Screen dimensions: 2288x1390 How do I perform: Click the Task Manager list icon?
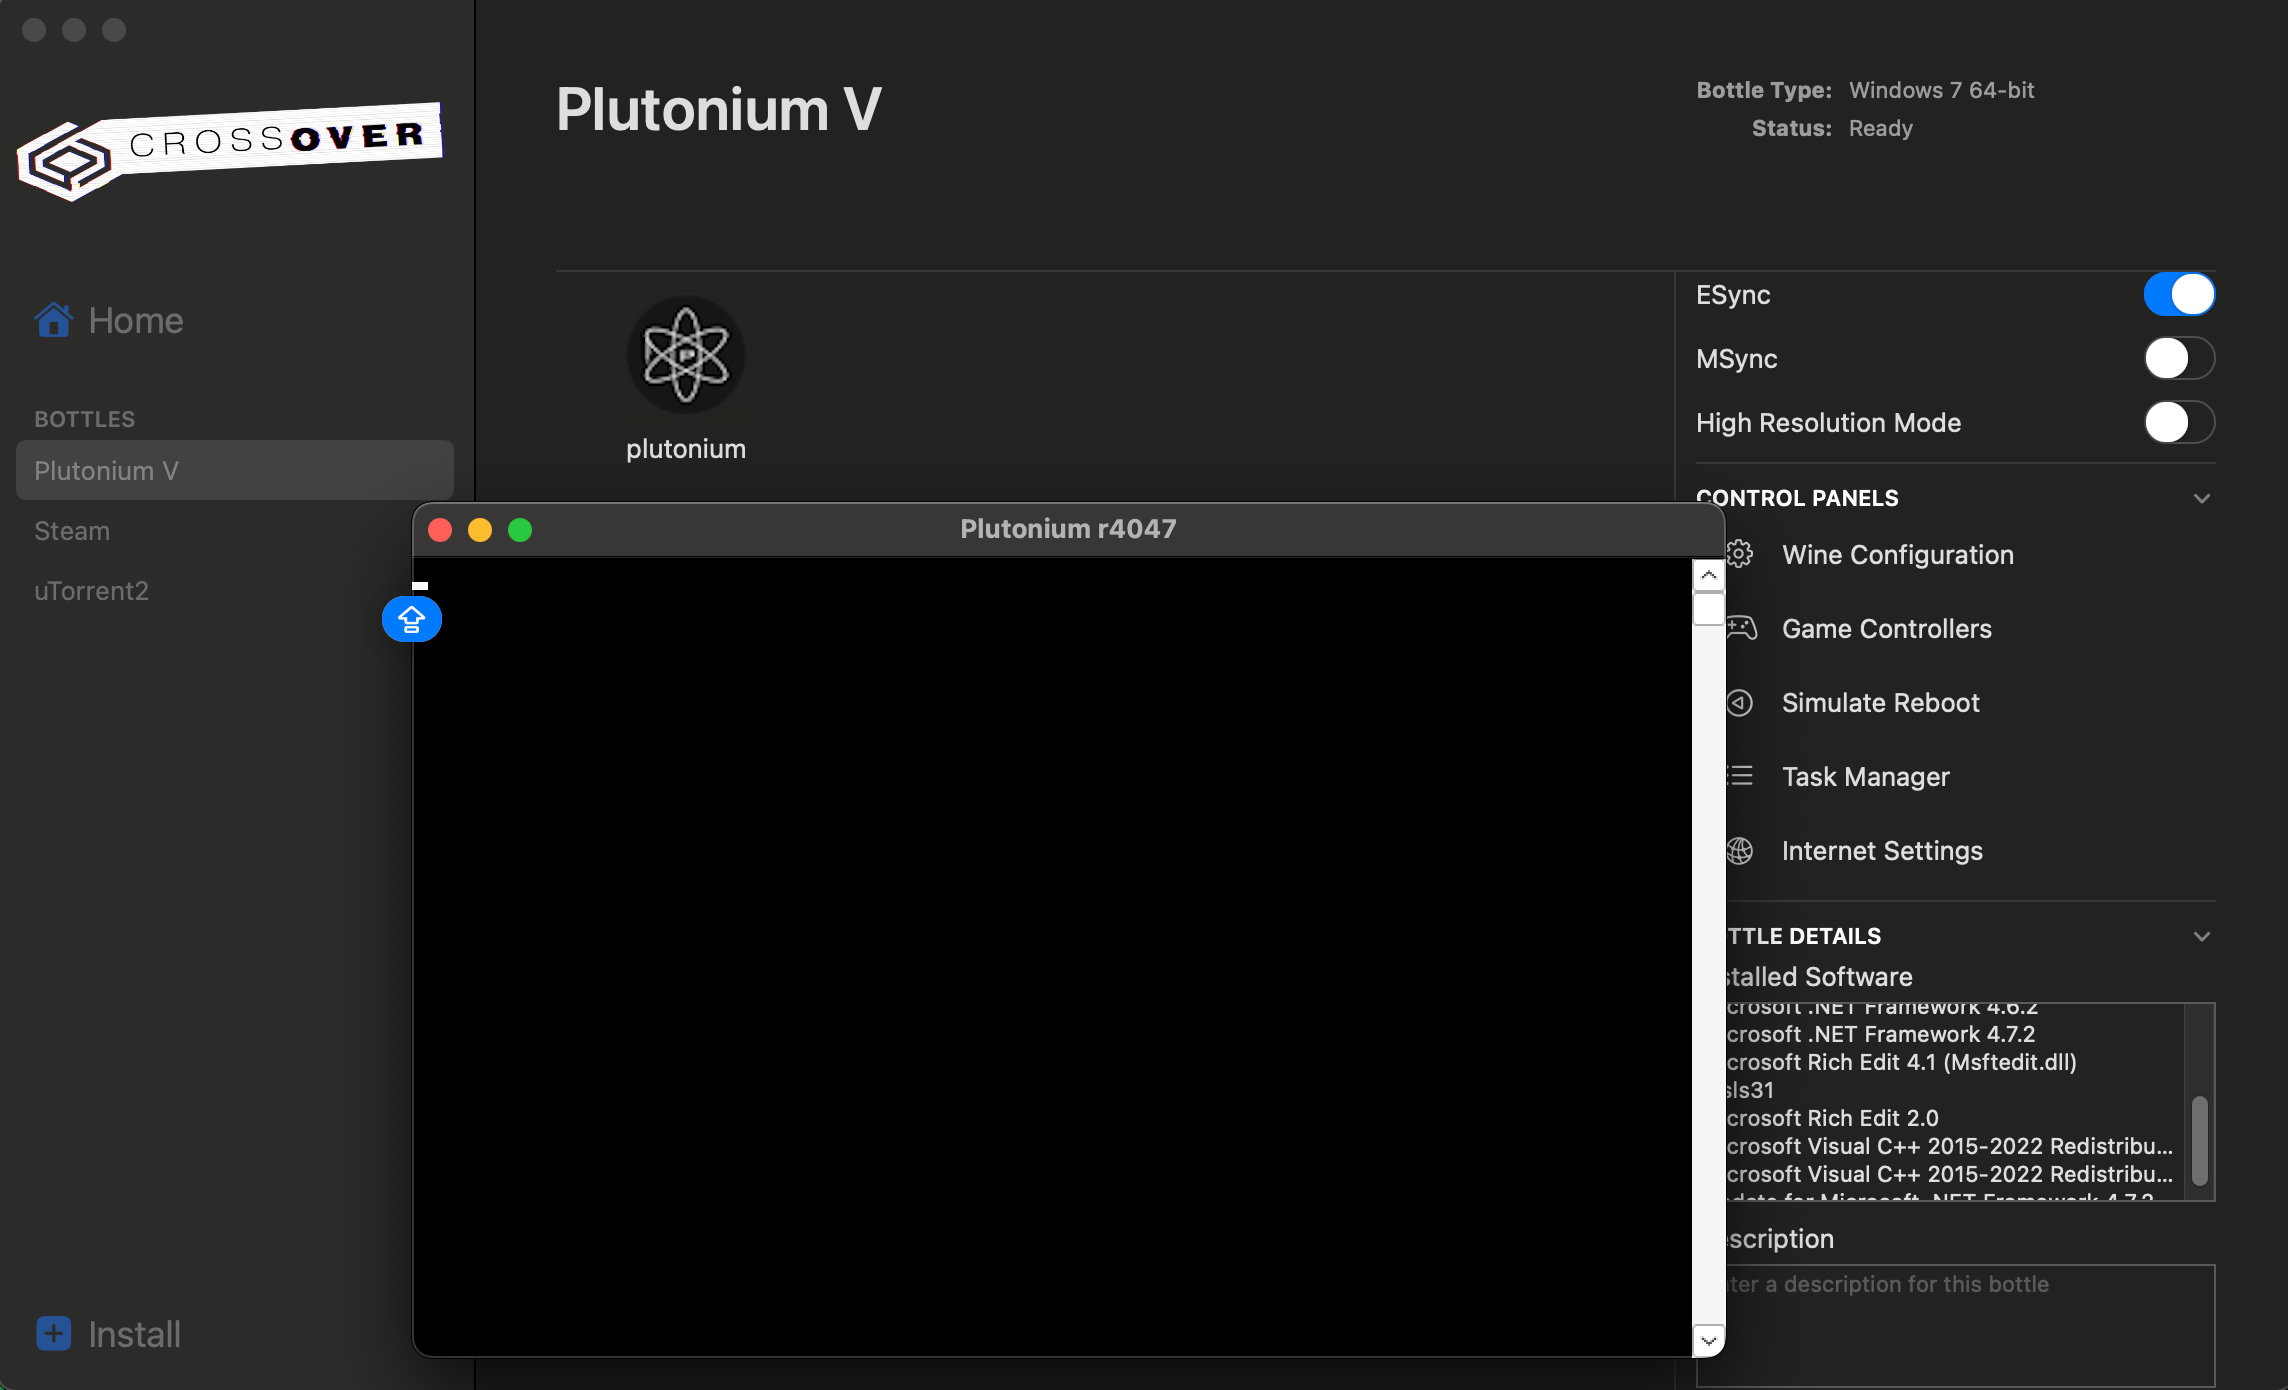[x=1740, y=776]
